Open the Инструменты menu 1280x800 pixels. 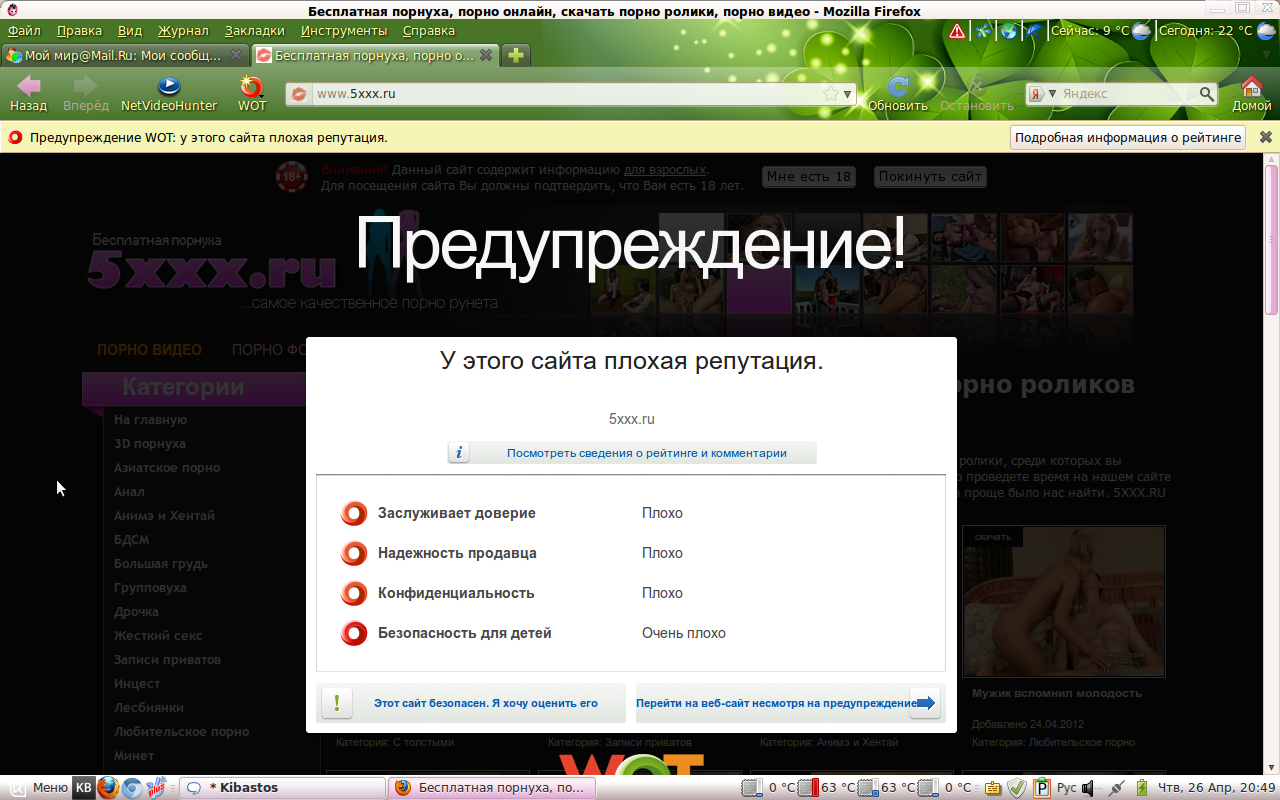[344, 31]
